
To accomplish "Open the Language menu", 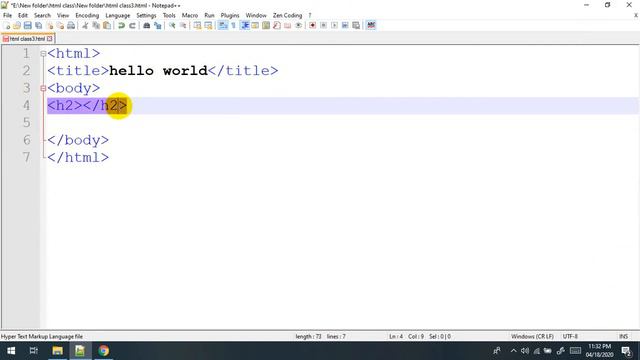I will [x=118, y=15].
